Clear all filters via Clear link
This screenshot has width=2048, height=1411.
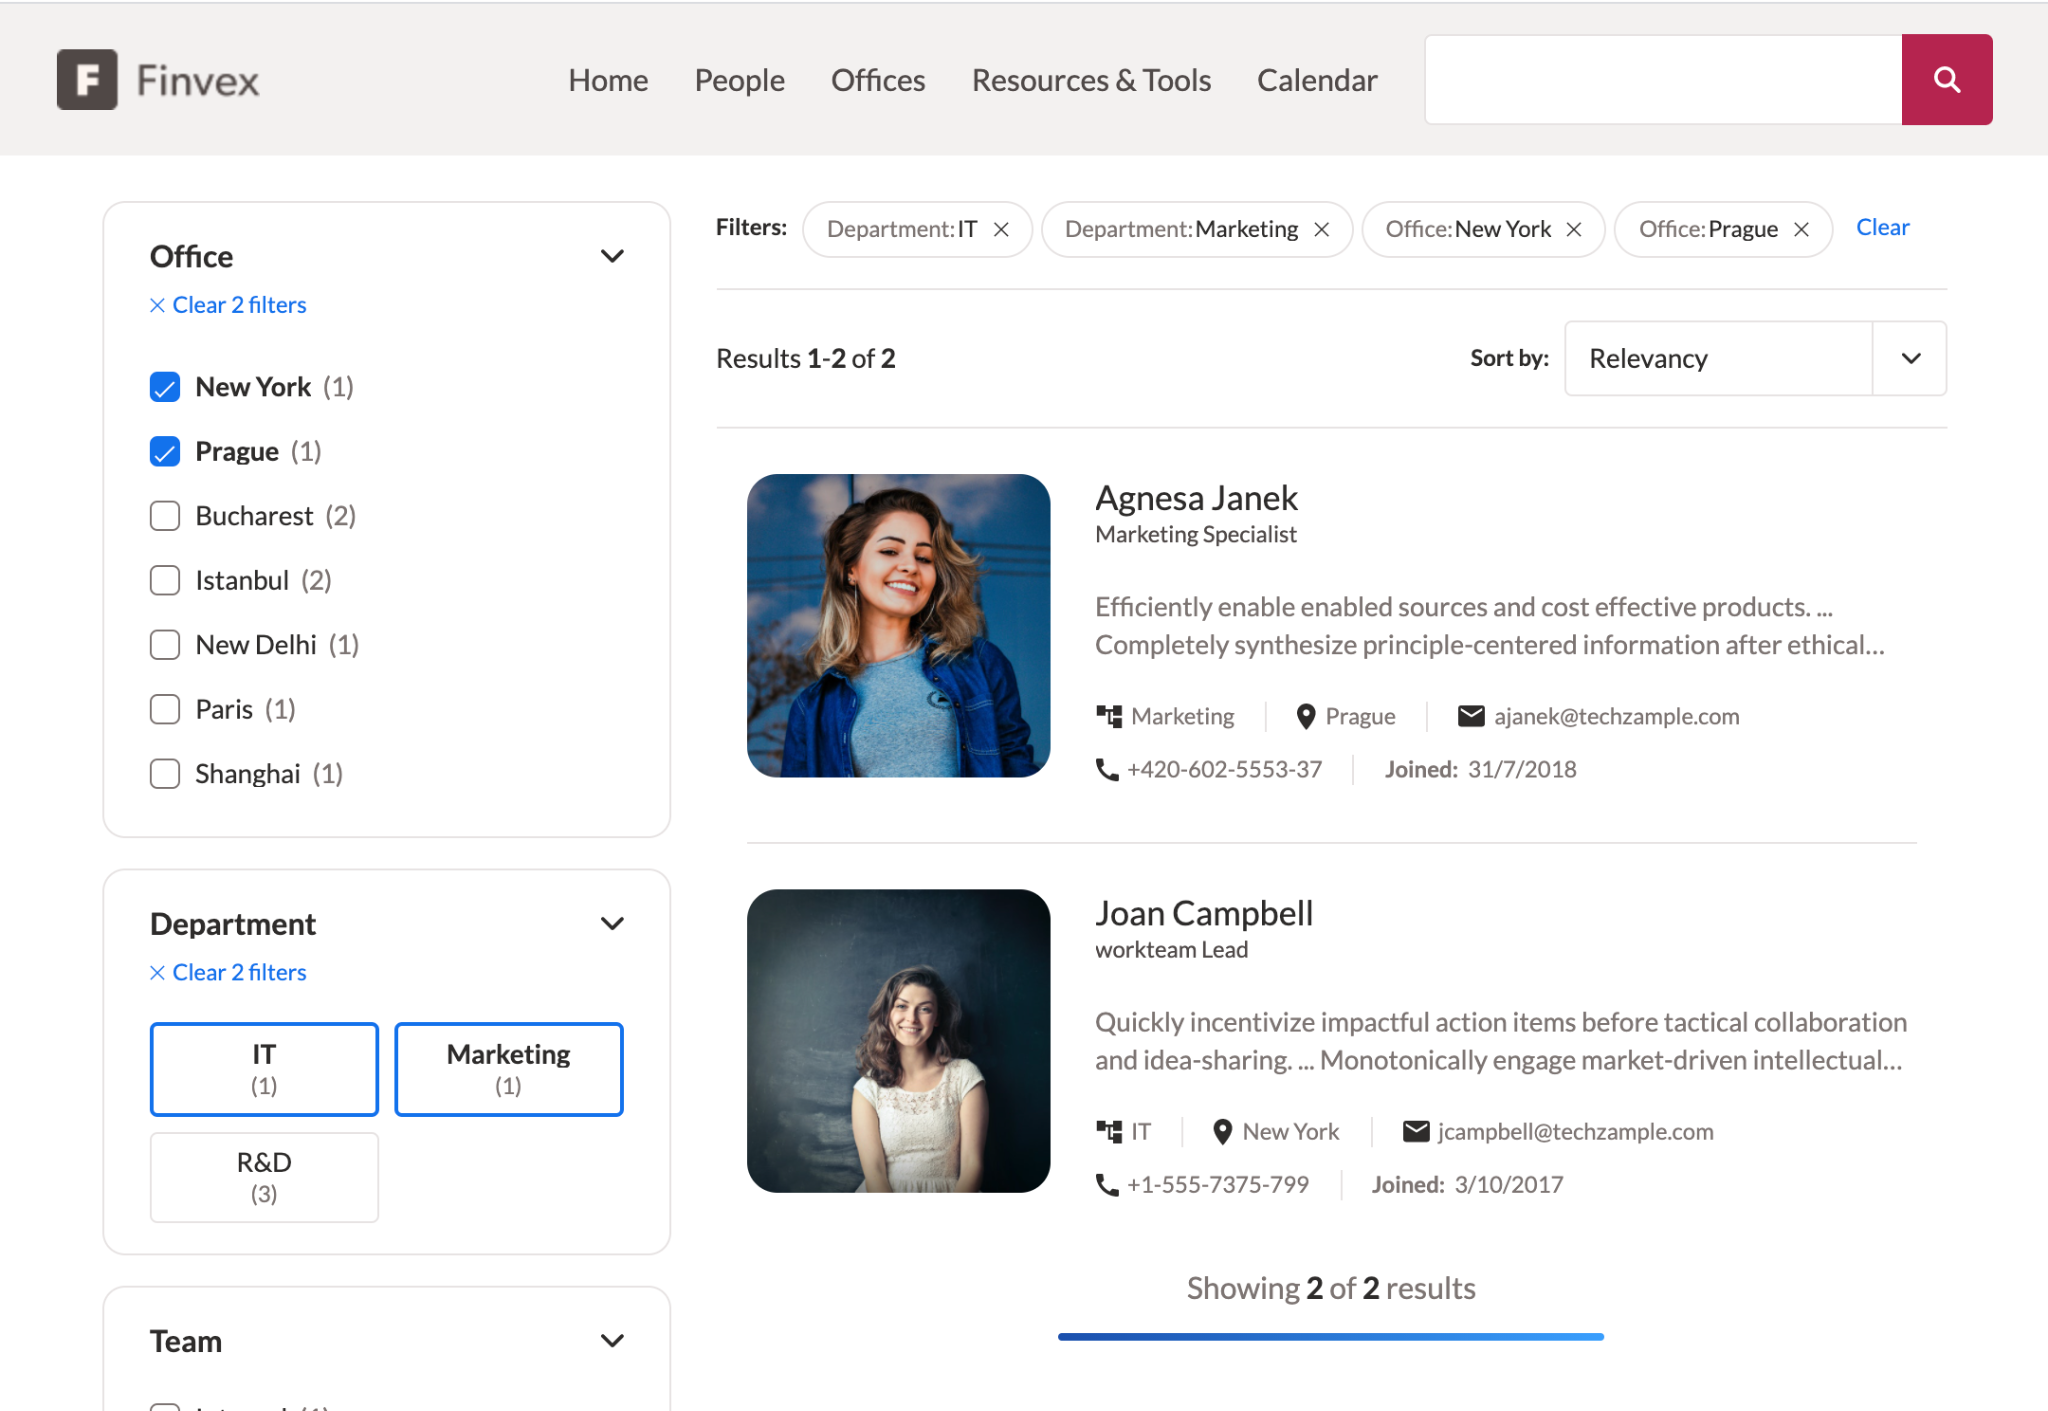coord(1882,228)
